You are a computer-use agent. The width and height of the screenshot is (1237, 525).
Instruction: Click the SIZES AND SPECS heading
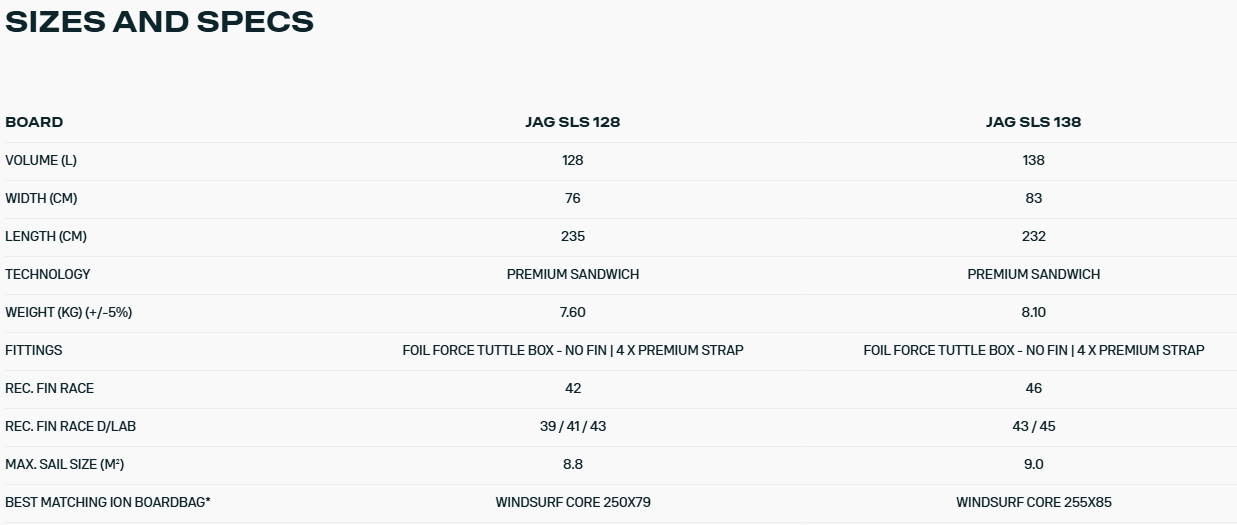click(x=160, y=21)
